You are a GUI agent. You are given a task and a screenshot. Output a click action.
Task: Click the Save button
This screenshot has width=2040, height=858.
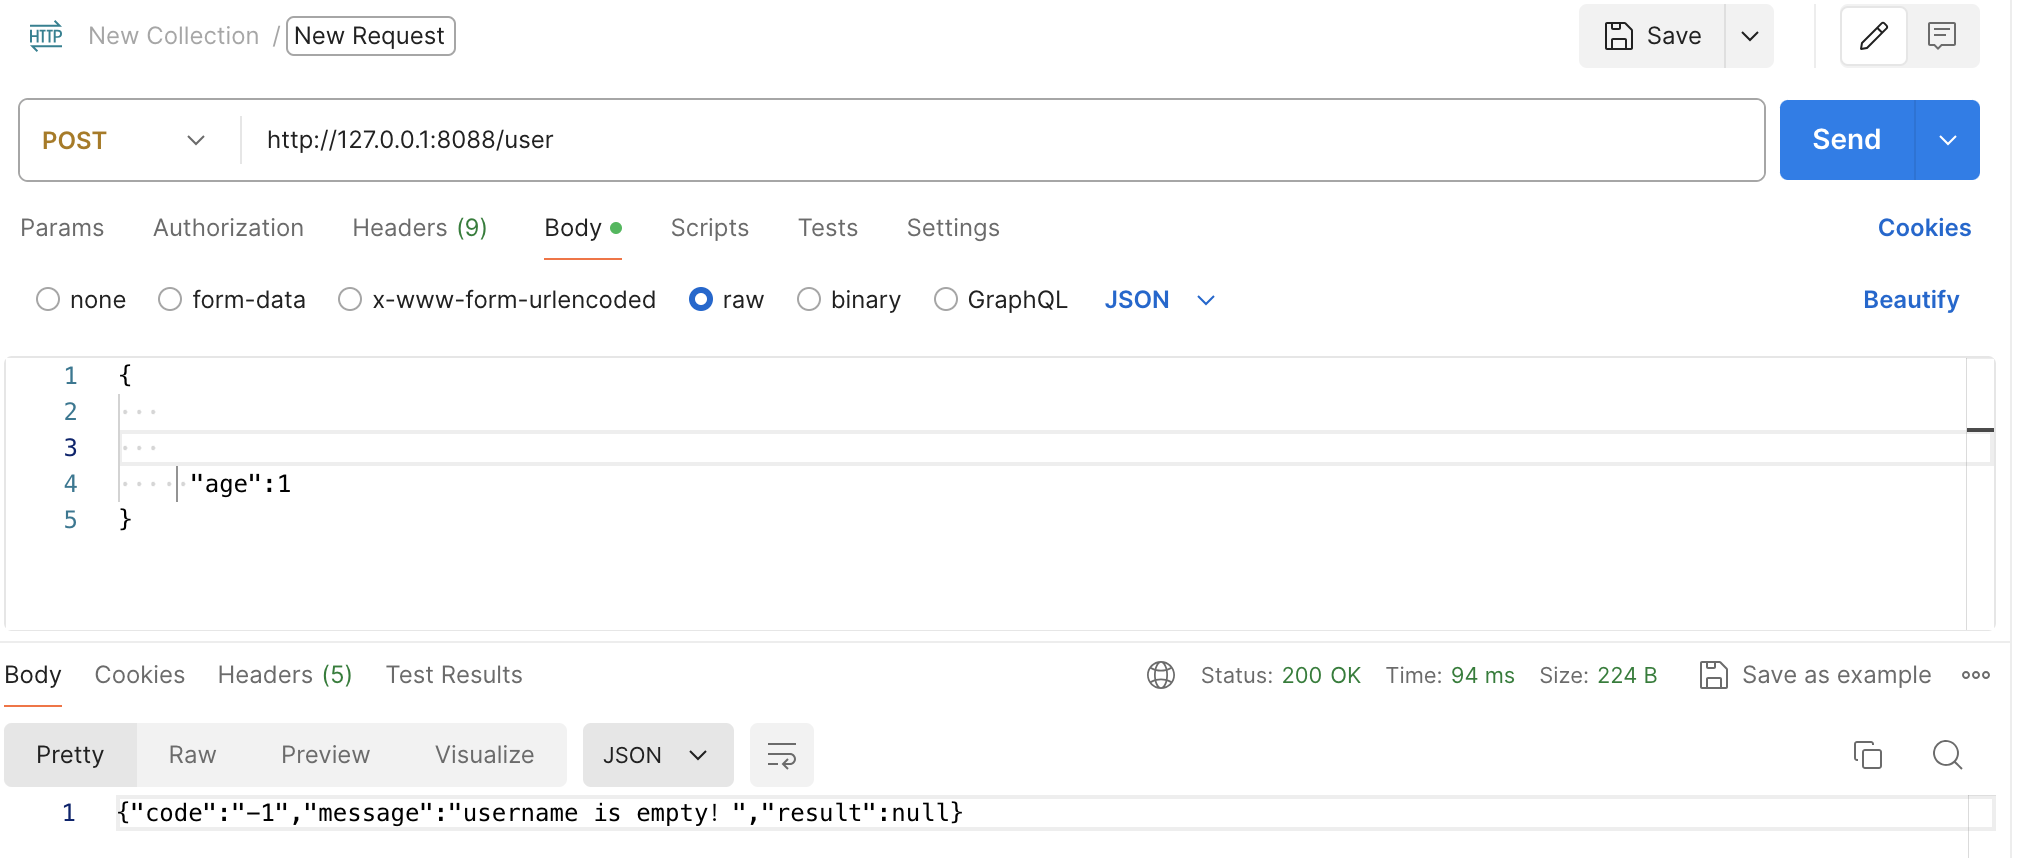pyautogui.click(x=1653, y=36)
